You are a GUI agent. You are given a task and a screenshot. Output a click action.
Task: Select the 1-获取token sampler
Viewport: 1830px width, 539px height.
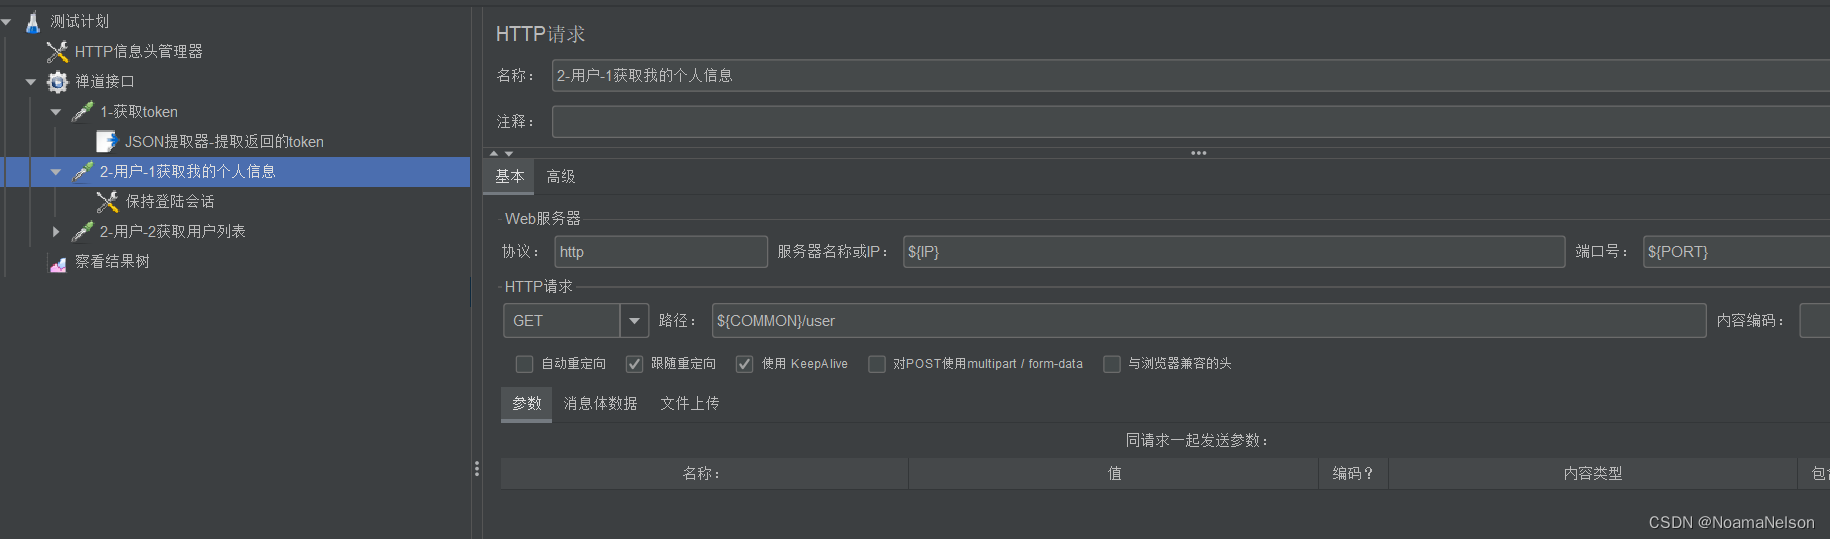coord(139,112)
